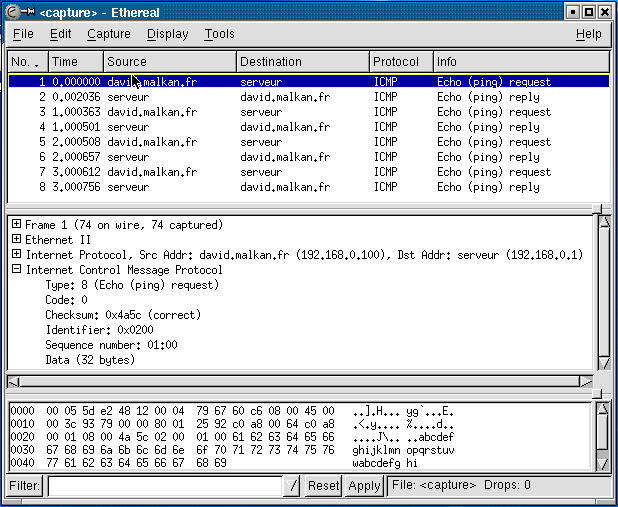Select packet 6 at time 2.000657

coord(309,157)
